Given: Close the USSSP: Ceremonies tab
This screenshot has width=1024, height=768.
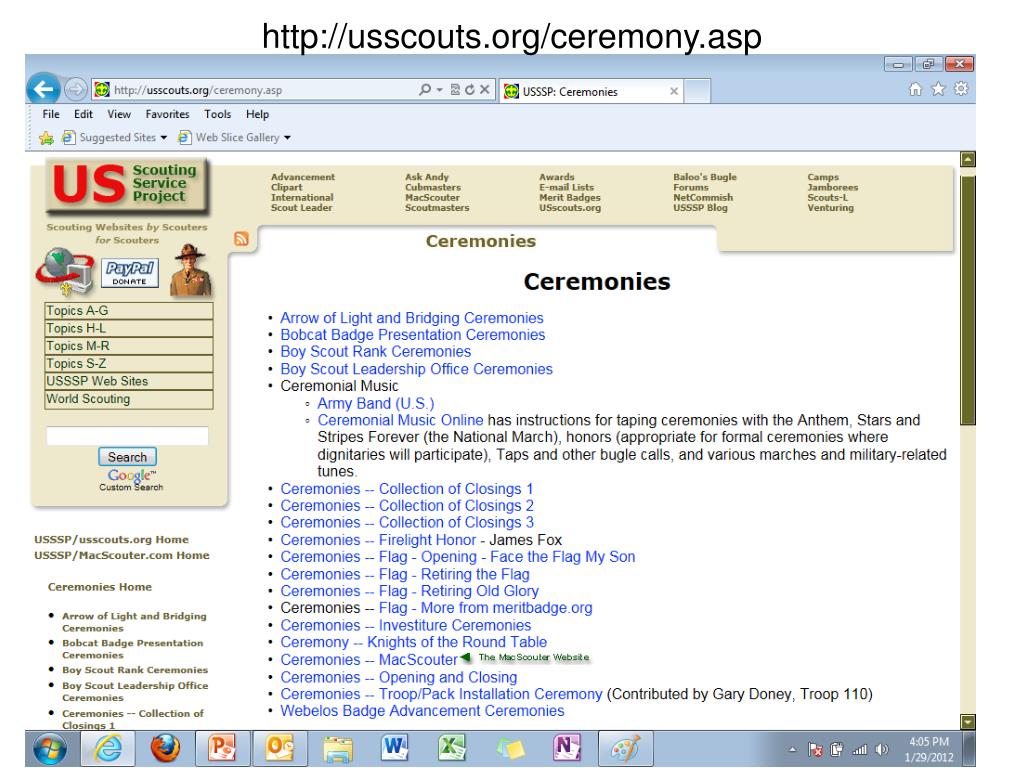Looking at the screenshot, I should coord(673,91).
